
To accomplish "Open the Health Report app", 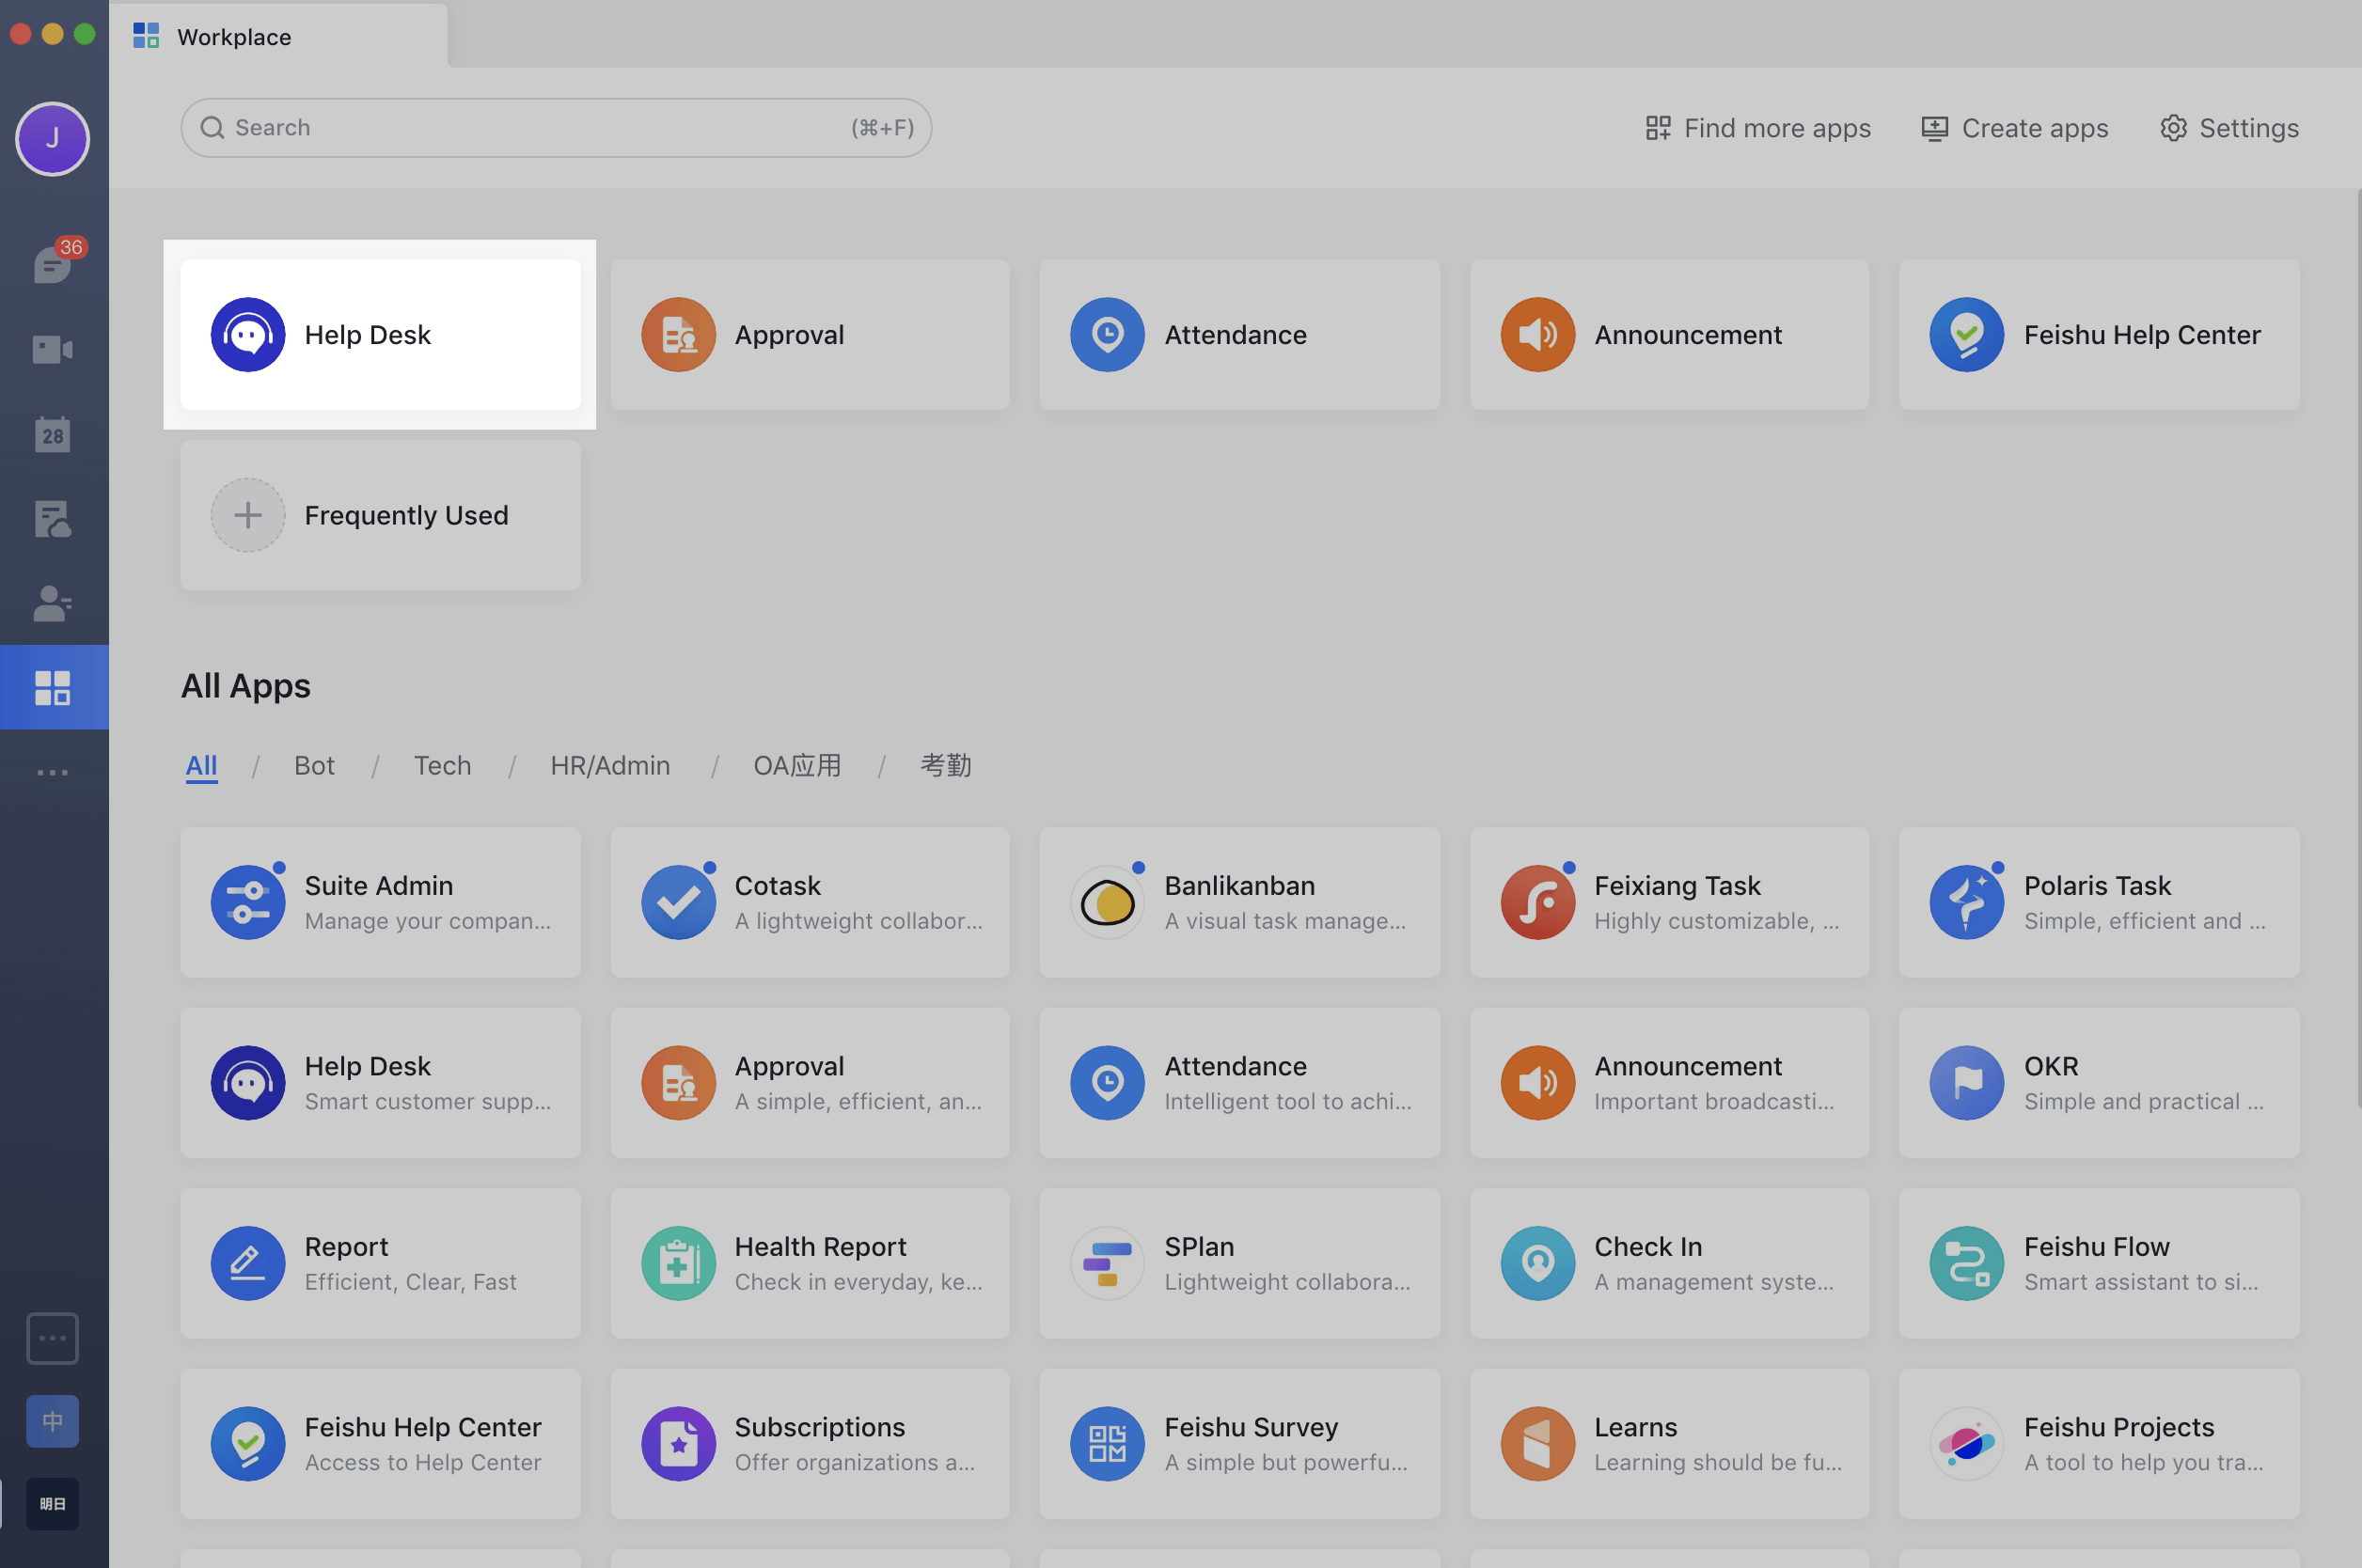I will pyautogui.click(x=810, y=1263).
